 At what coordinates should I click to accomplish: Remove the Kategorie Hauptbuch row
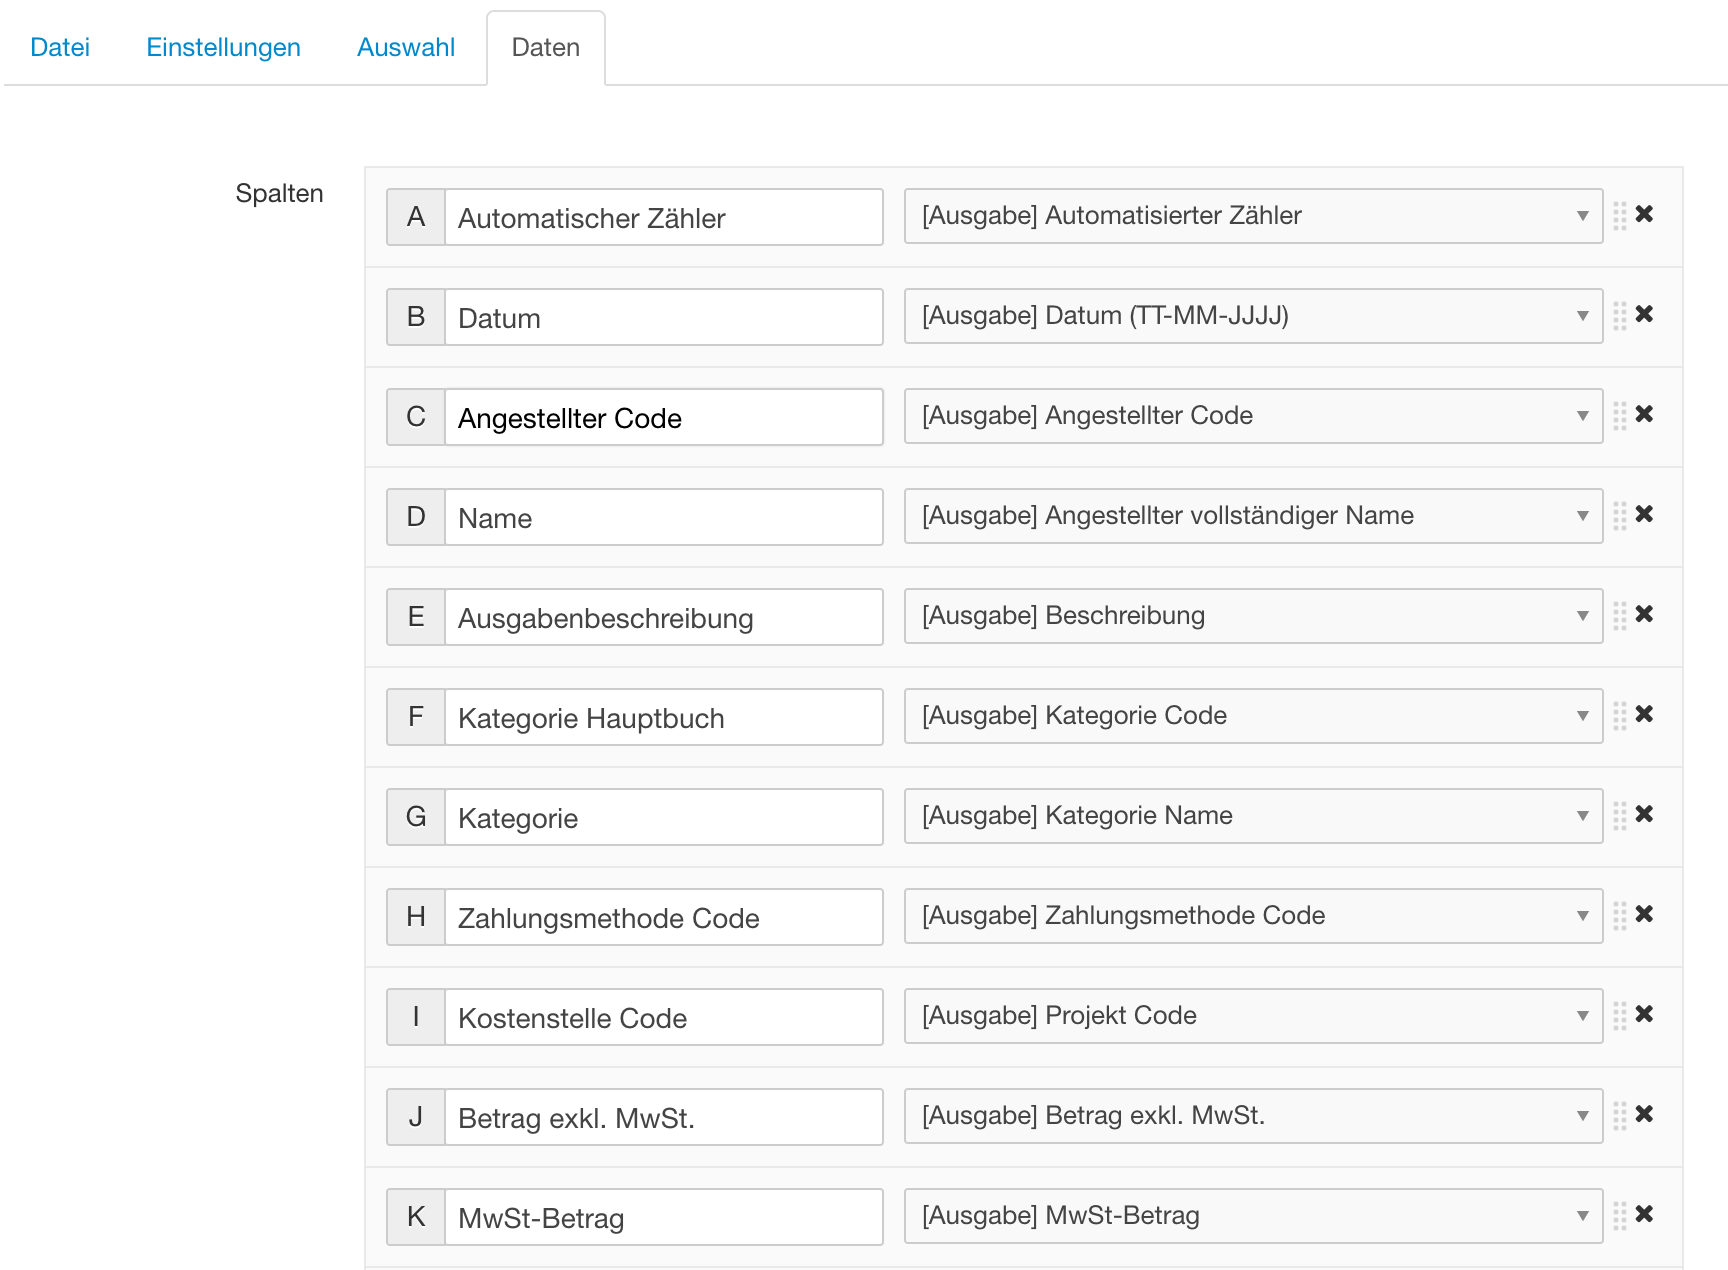pos(1644,714)
